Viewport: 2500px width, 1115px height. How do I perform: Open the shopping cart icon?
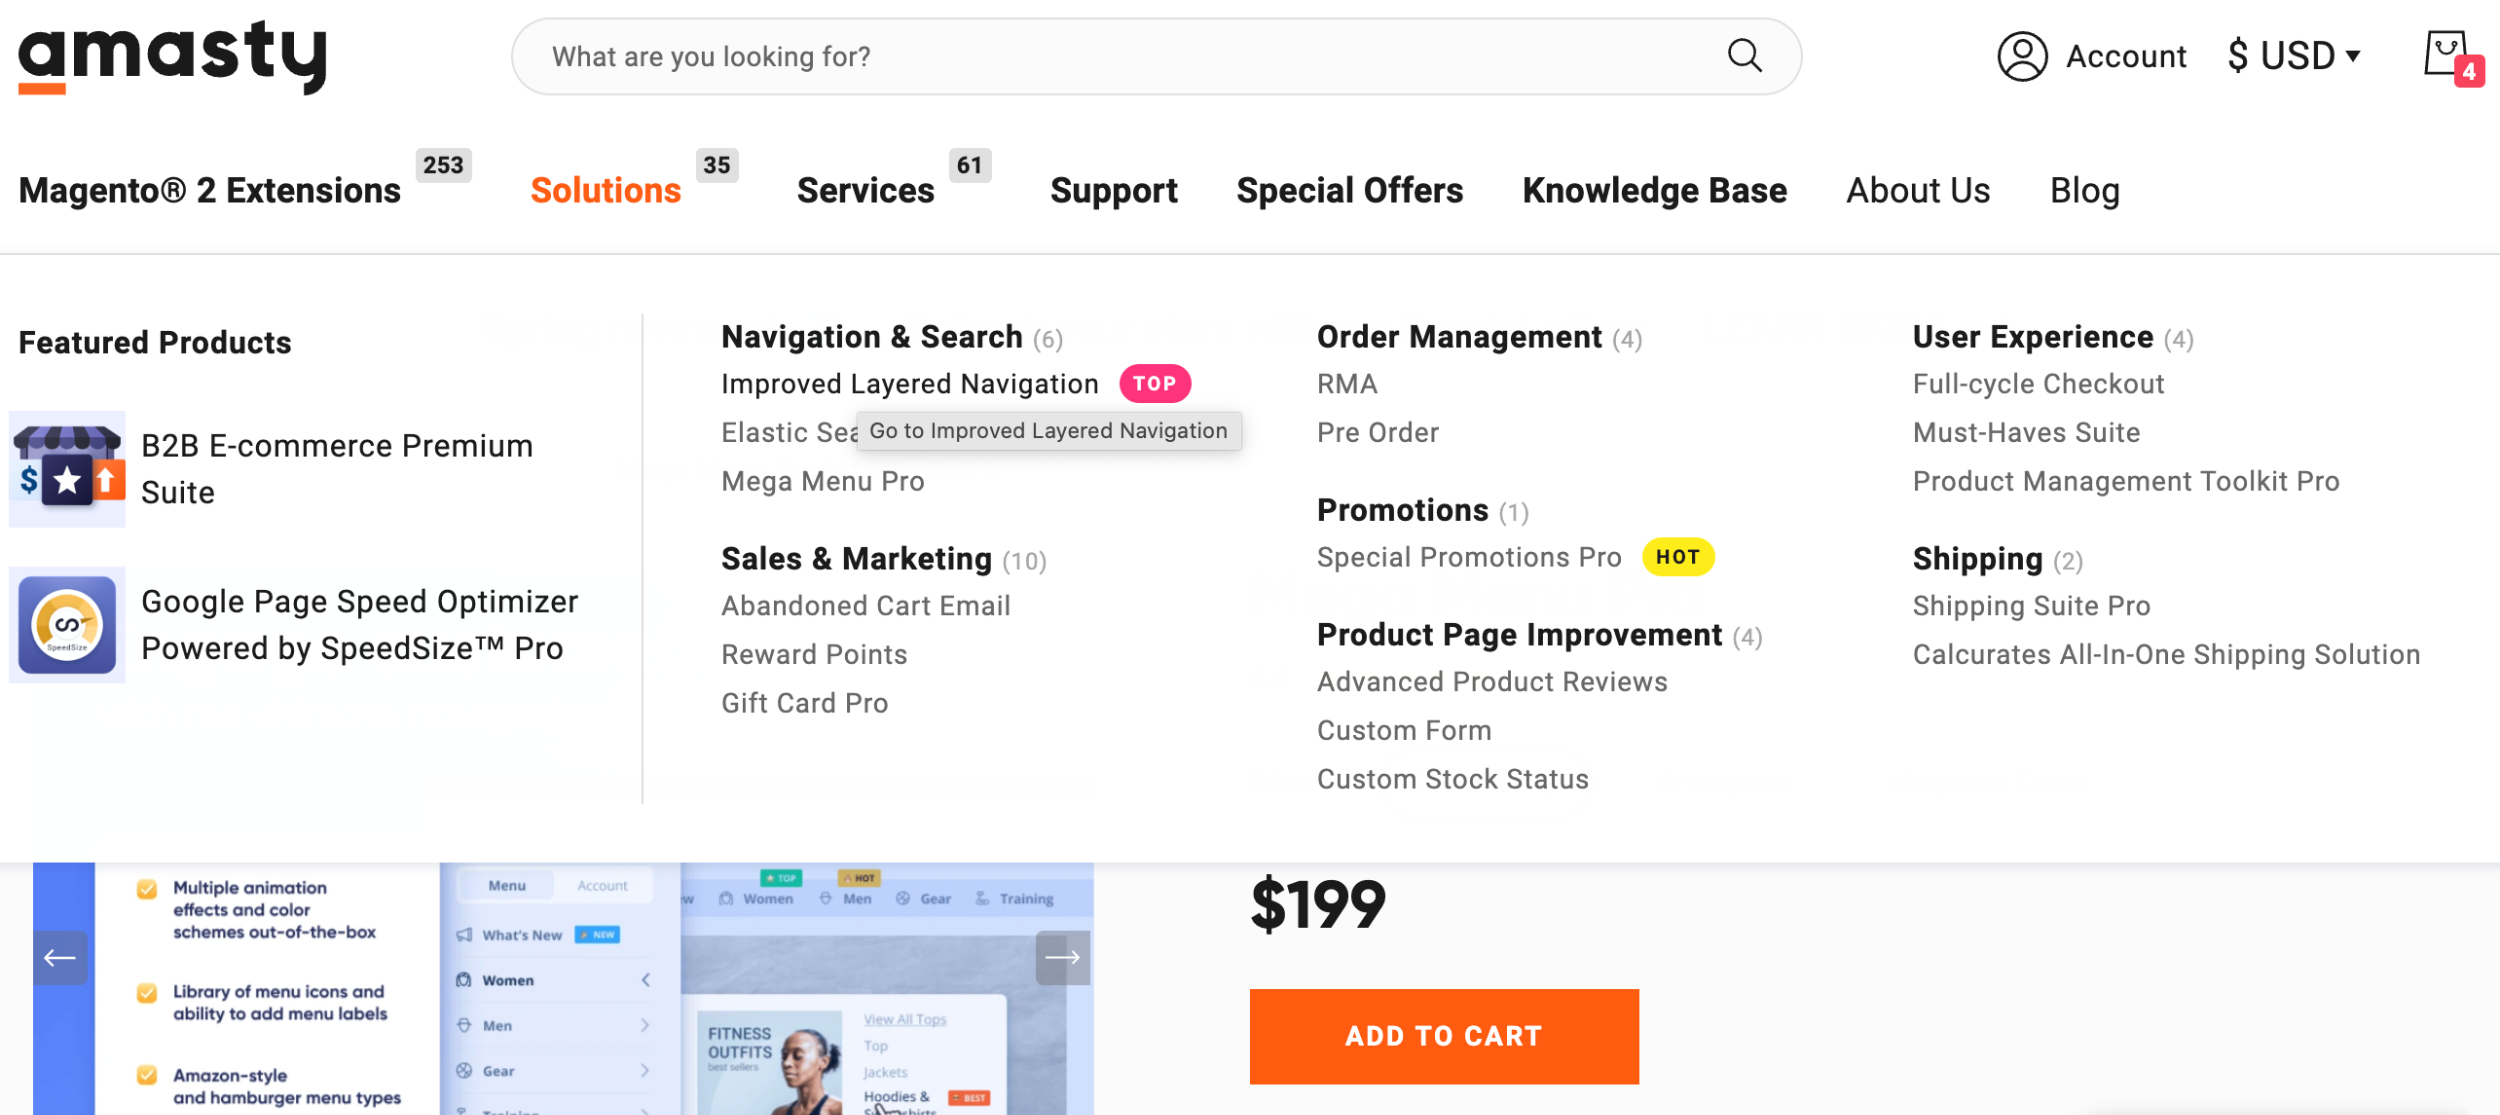click(2447, 56)
